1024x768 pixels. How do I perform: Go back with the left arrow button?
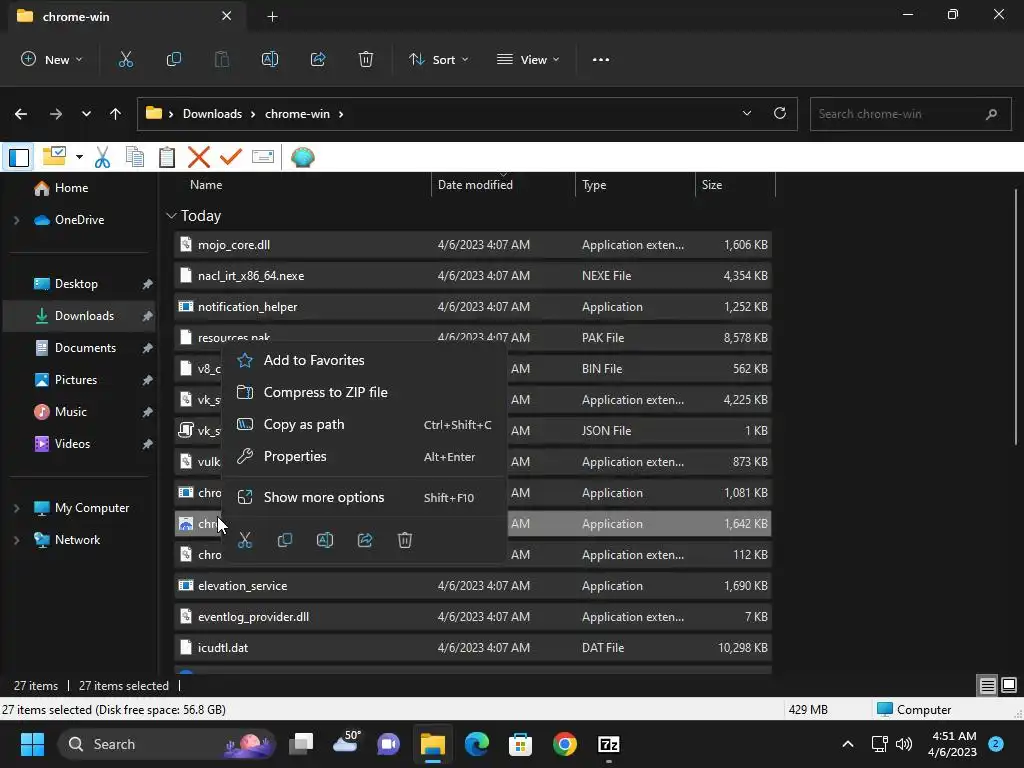click(21, 114)
